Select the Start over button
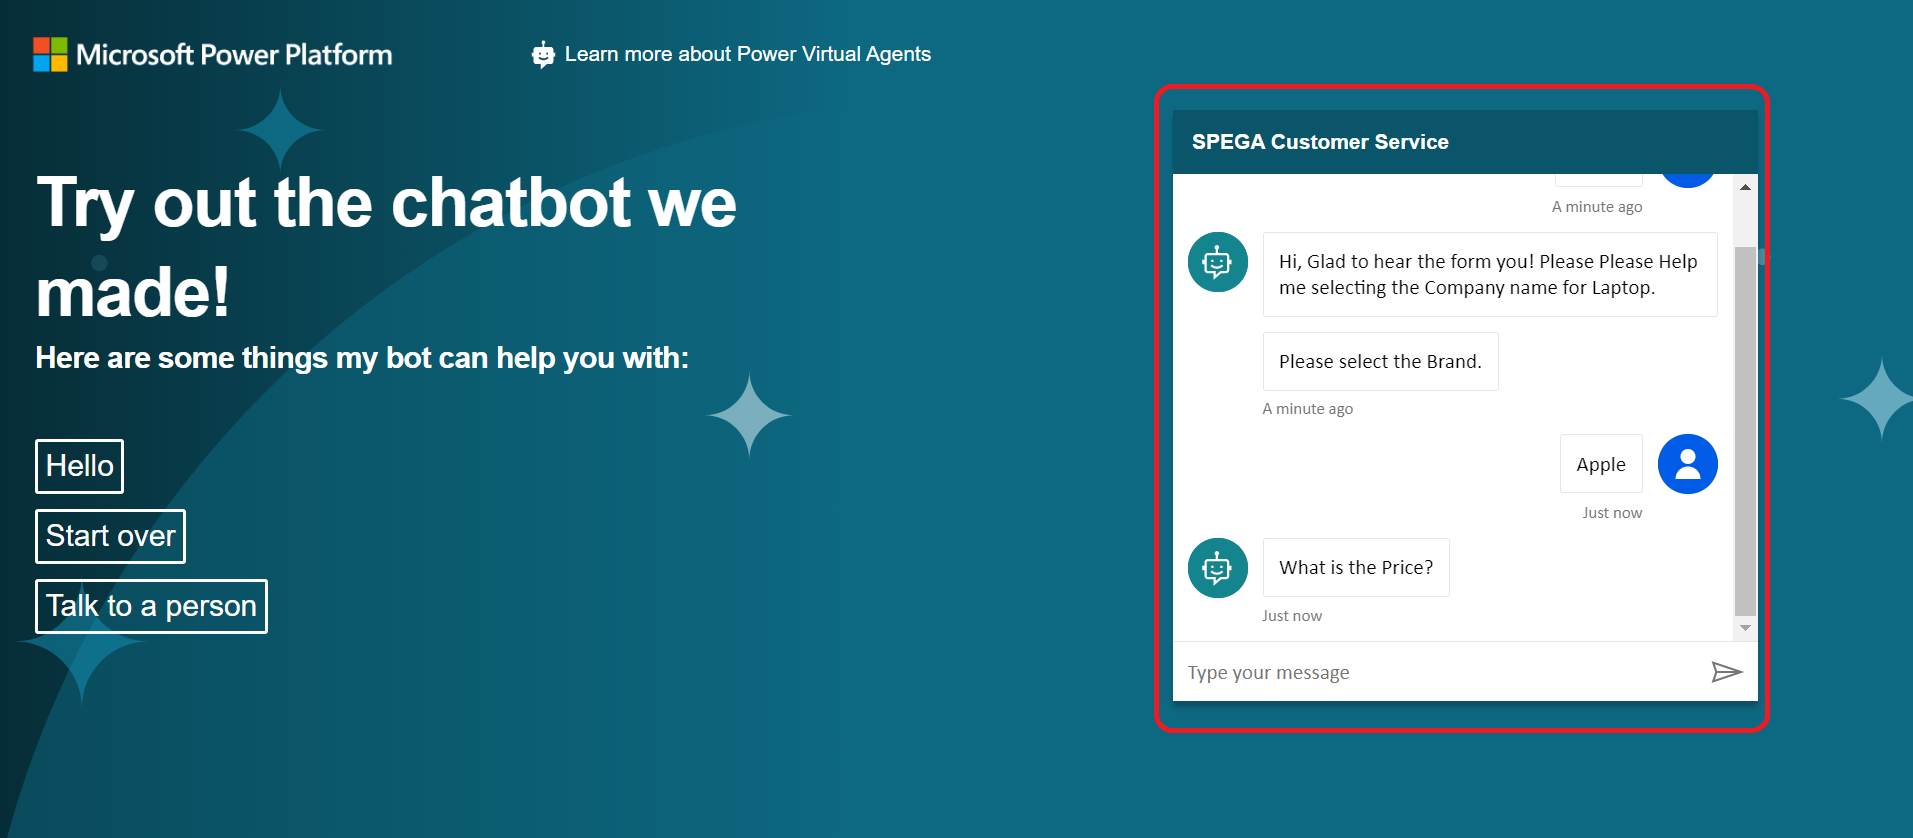 110,536
